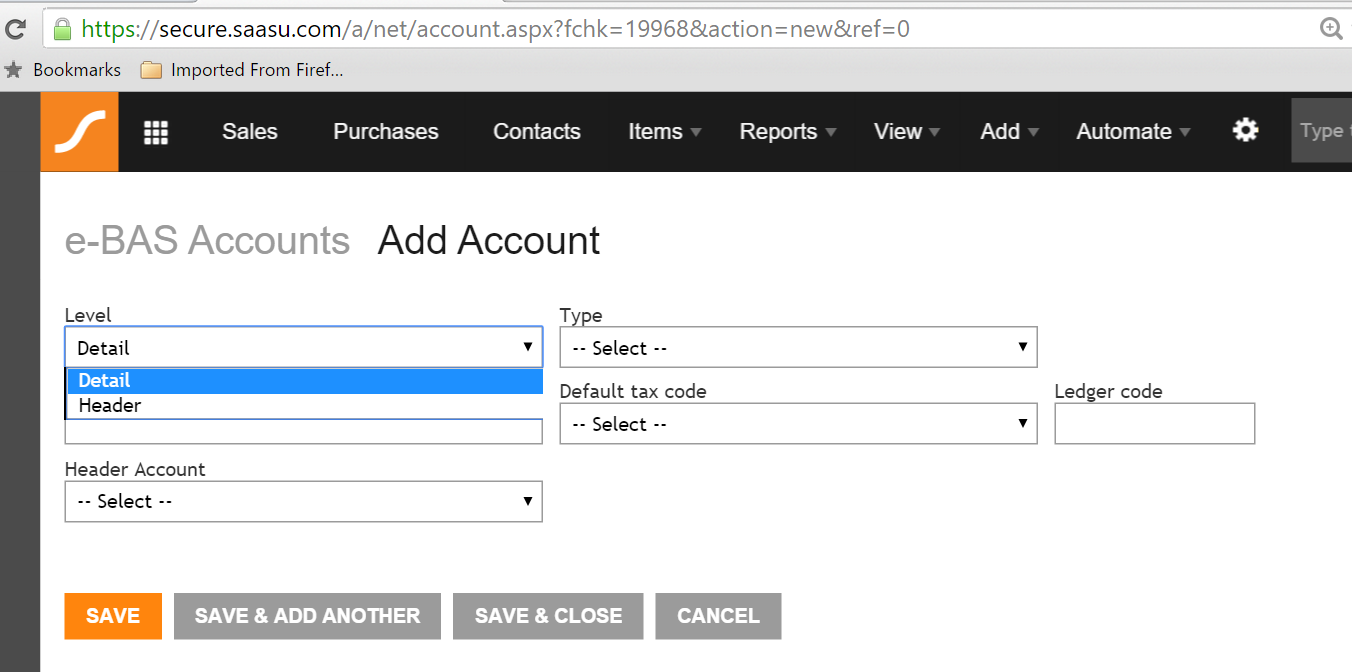The width and height of the screenshot is (1352, 672).
Task: Click the Add Account page heading
Action: pos(489,241)
